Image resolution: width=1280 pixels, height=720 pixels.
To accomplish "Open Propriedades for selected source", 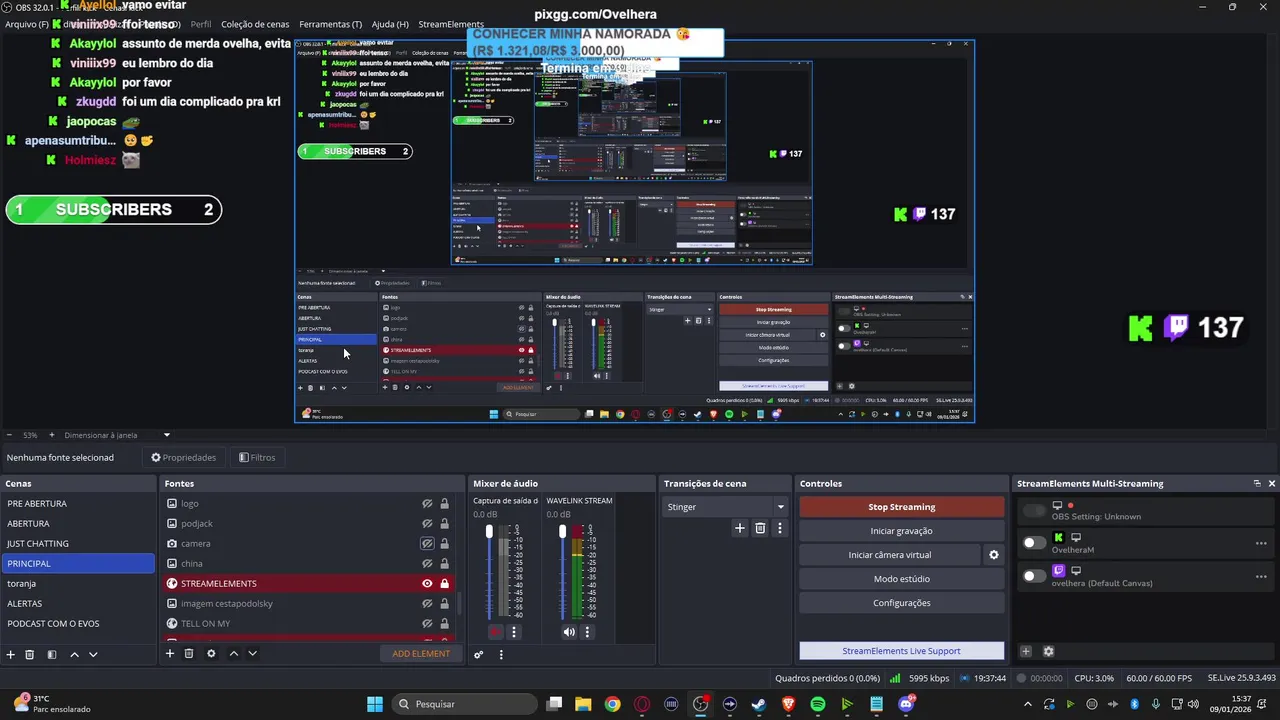I will tap(183, 457).
